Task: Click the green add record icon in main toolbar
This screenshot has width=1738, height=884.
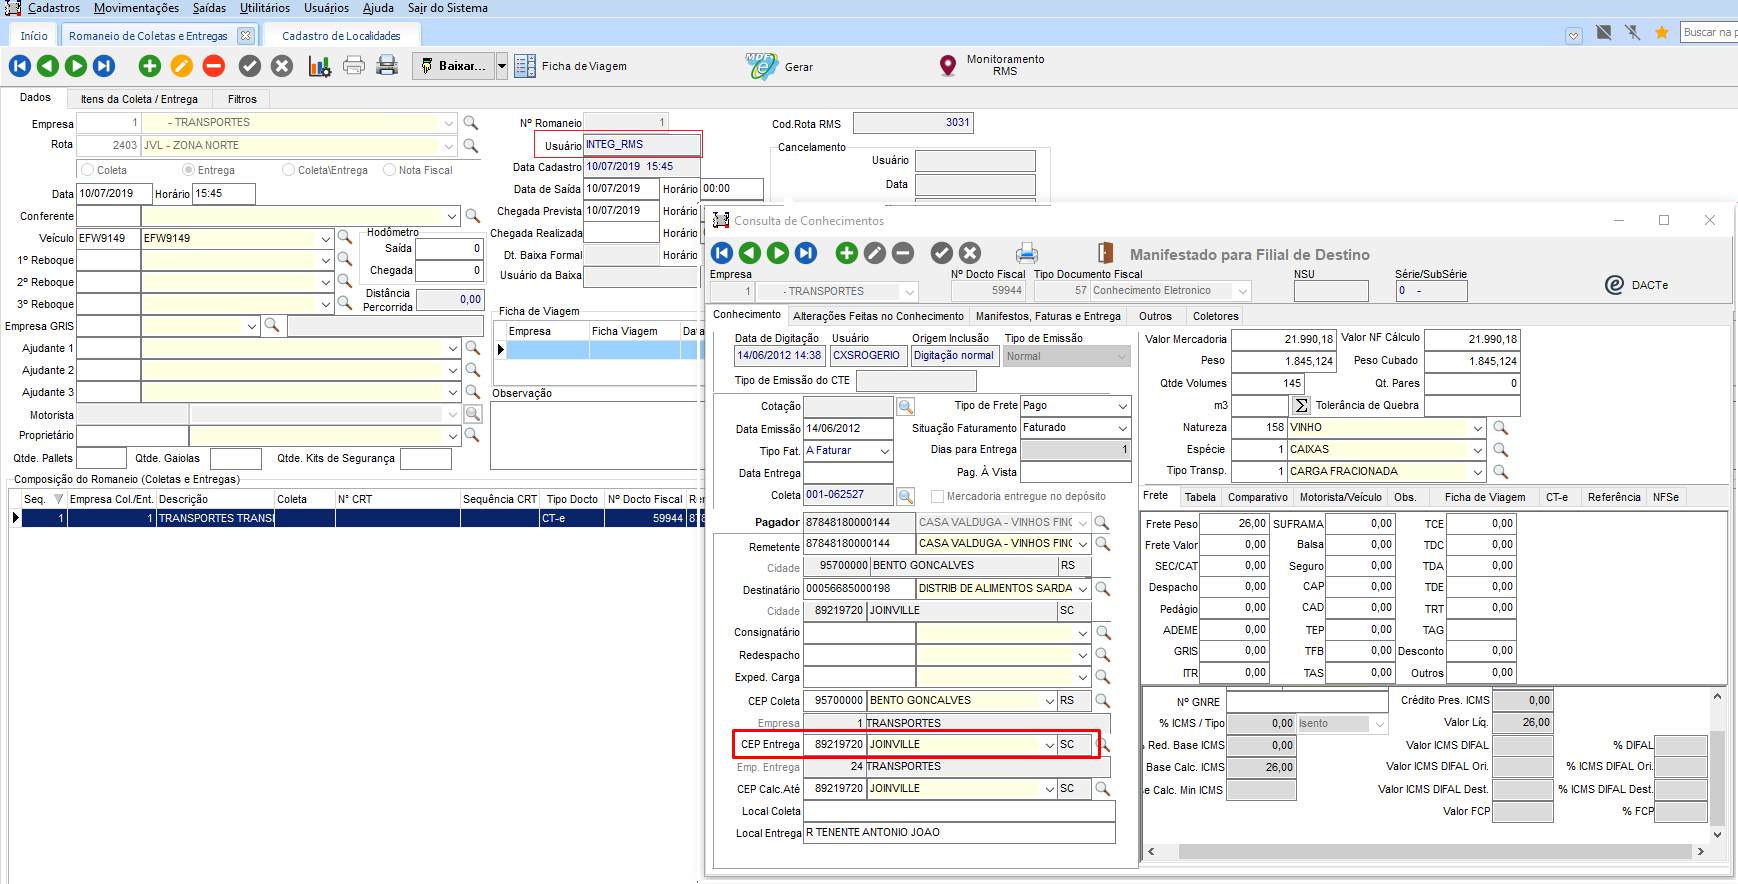Action: coord(150,66)
